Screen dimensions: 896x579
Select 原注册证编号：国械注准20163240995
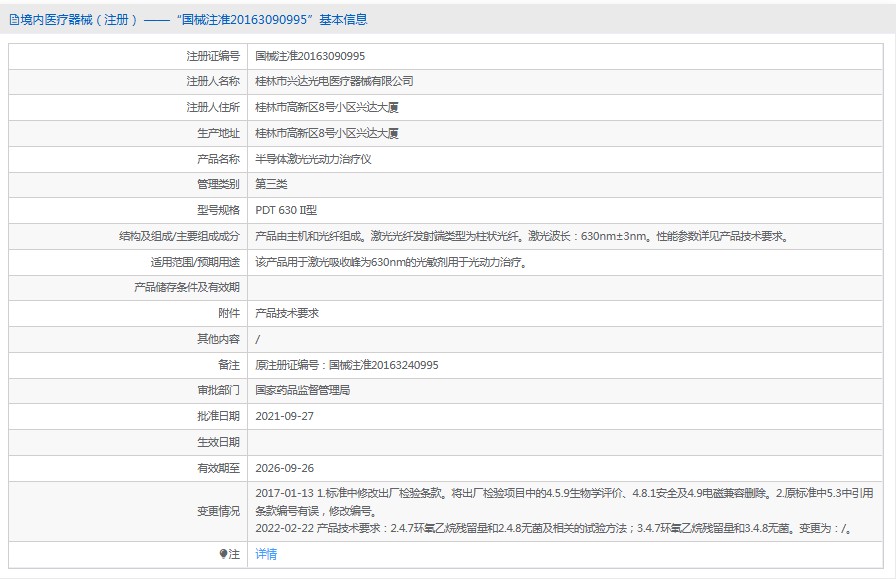[347, 365]
